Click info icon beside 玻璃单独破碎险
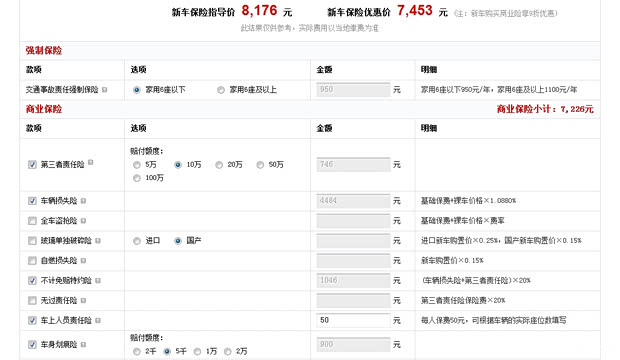 98,241
